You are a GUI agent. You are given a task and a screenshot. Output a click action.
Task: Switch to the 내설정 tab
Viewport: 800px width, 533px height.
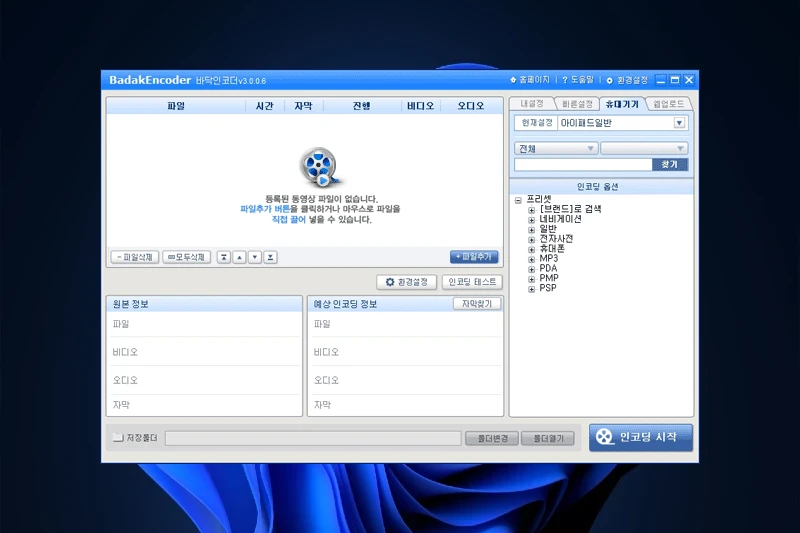tap(531, 103)
